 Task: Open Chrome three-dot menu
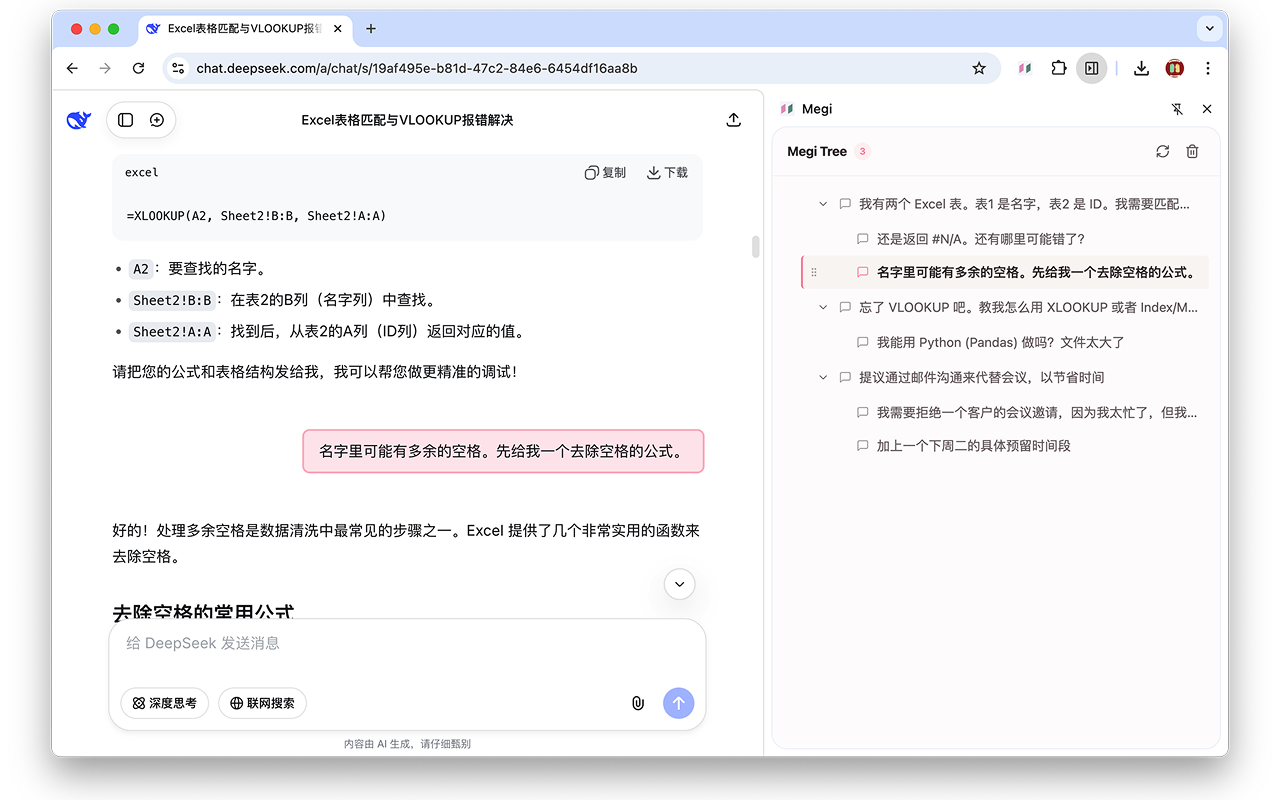click(x=1208, y=68)
